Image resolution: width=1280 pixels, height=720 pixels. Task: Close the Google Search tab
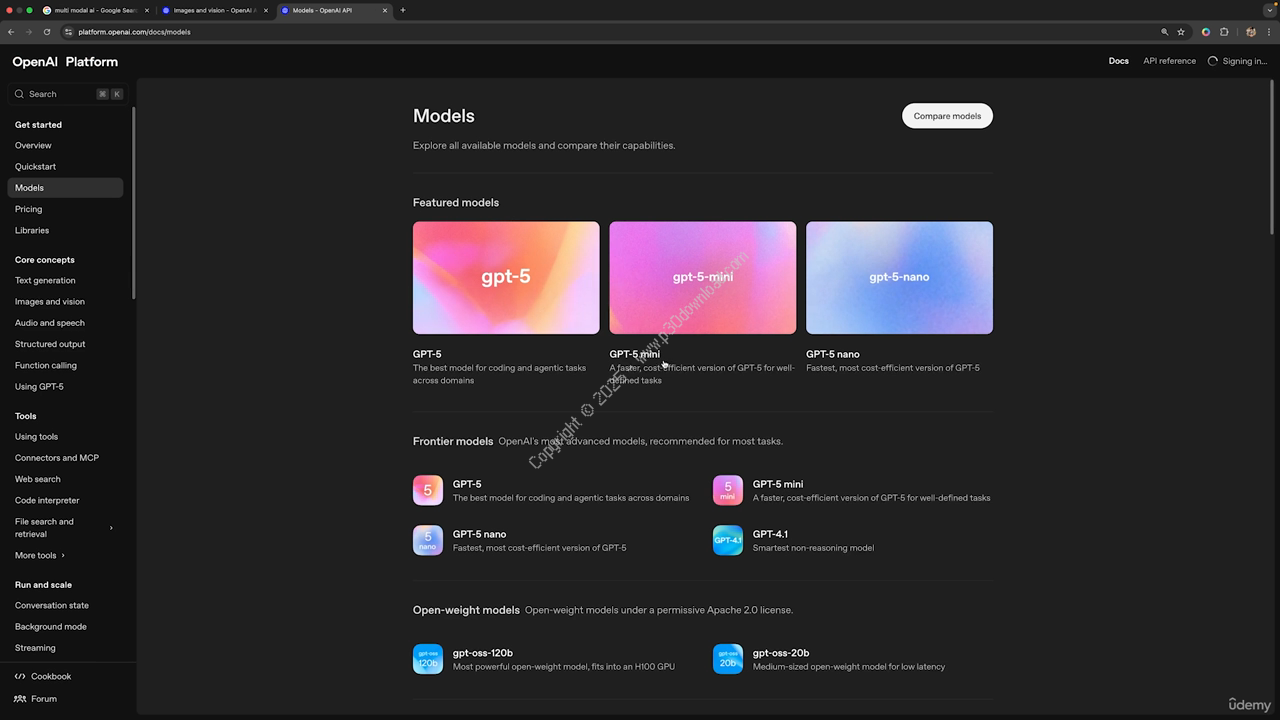pos(146,10)
